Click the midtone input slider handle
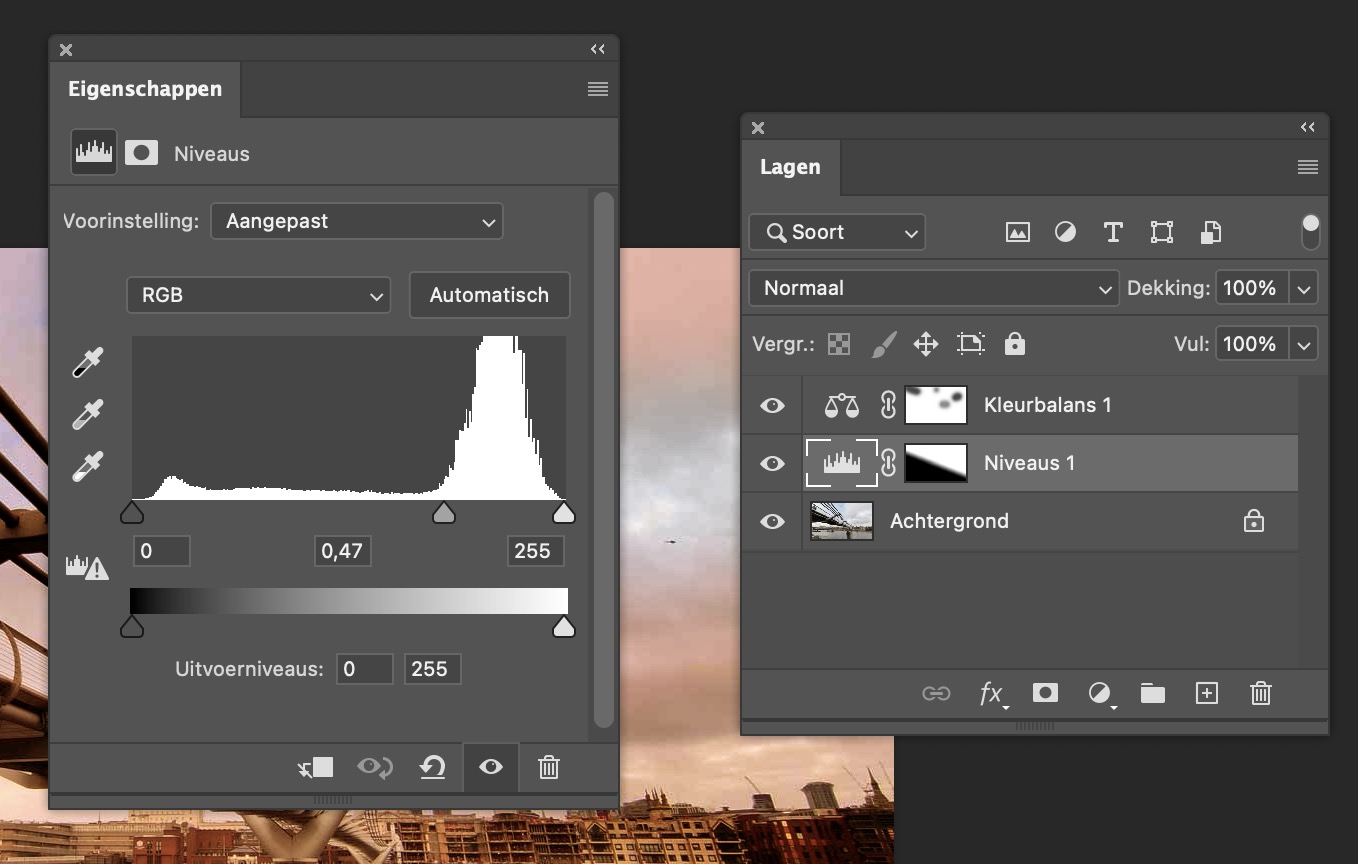The image size is (1358, 864). coord(443,513)
